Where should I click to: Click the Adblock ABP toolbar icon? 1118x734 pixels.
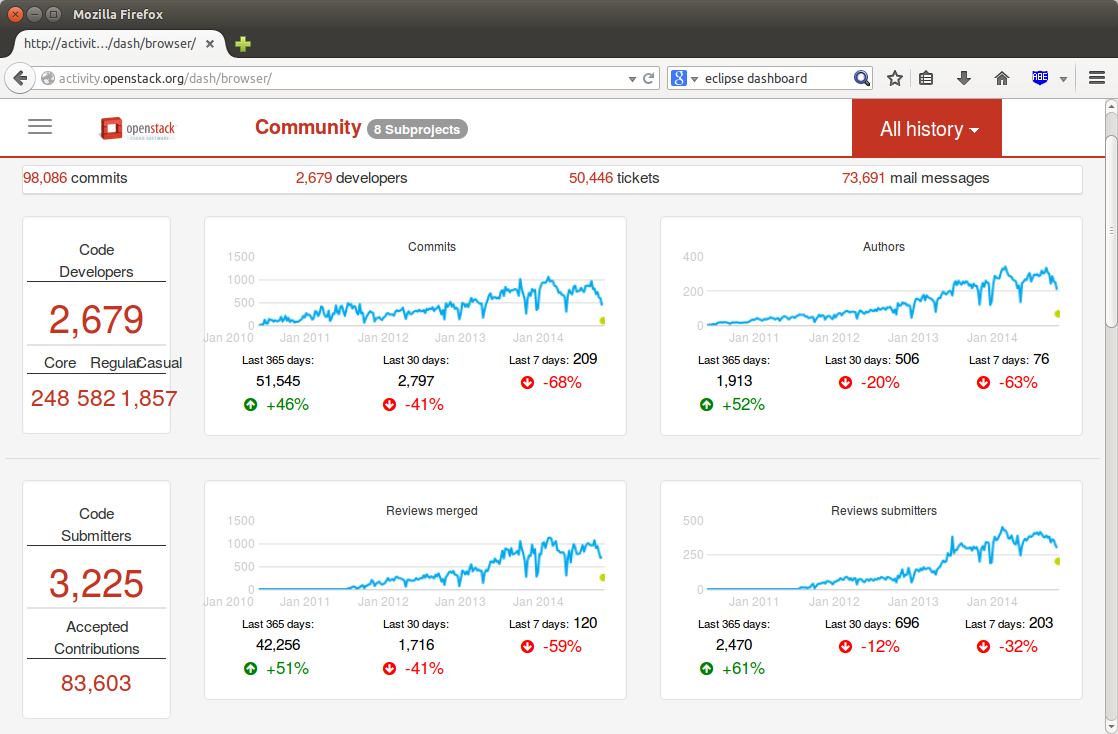click(1039, 78)
